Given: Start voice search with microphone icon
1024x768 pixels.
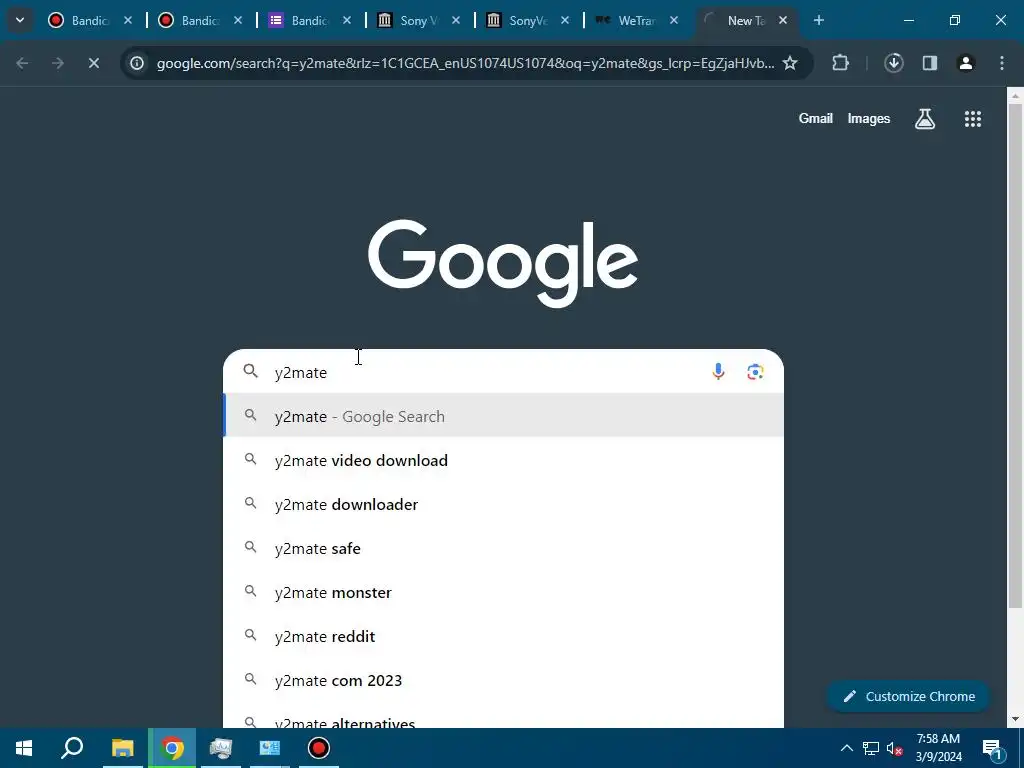Looking at the screenshot, I should pyautogui.click(x=718, y=372).
